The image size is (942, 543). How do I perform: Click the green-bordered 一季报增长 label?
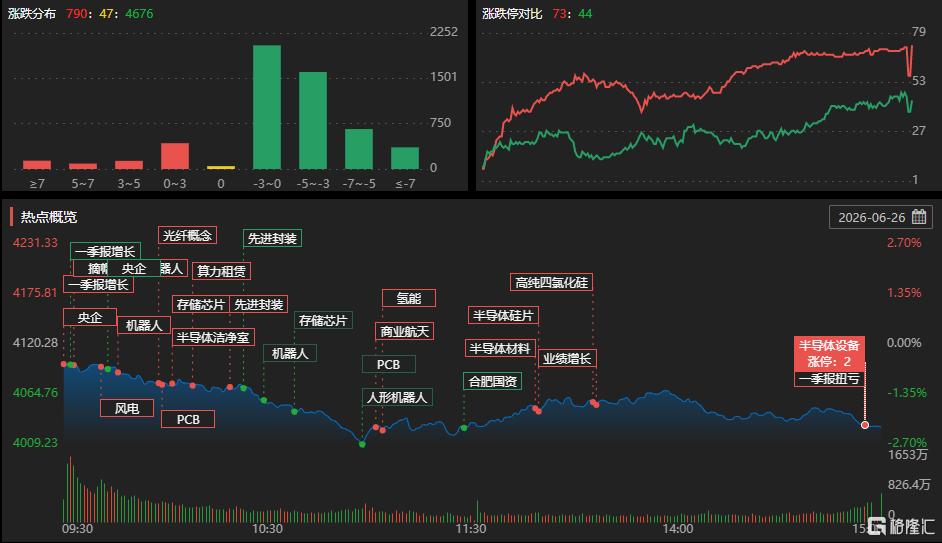pos(105,251)
